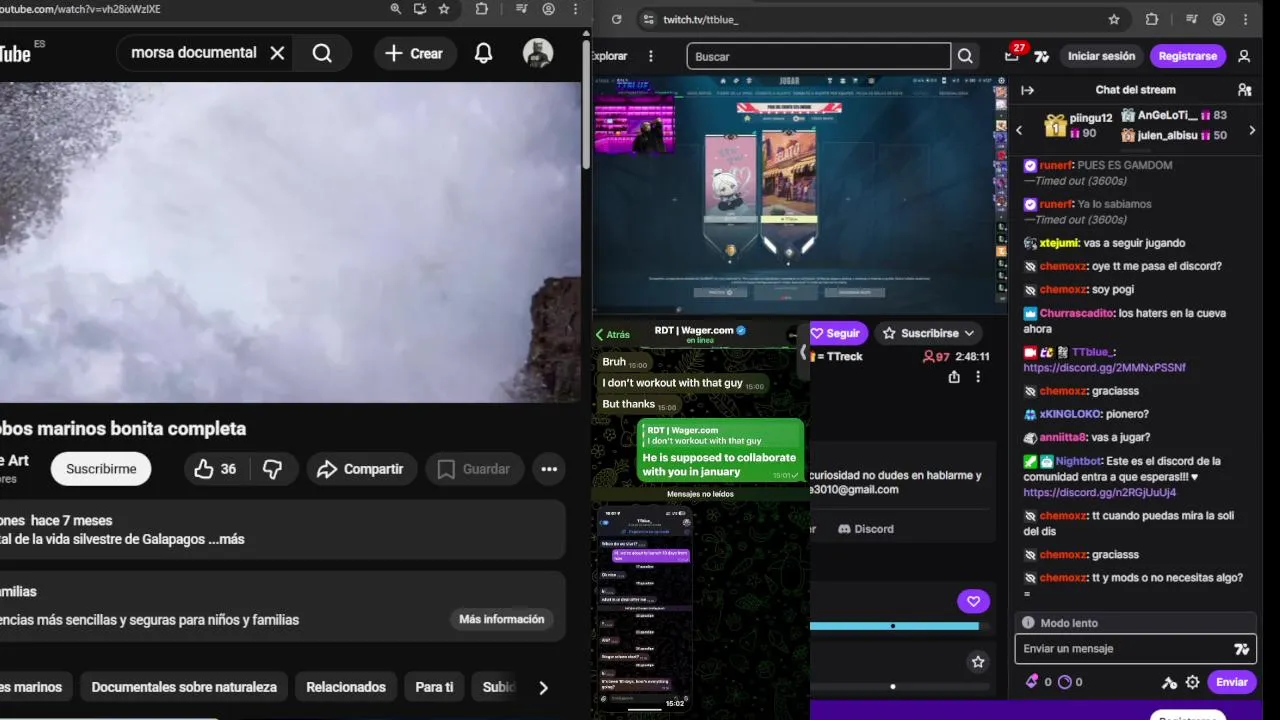Open the 7TV emote picker in the chat input
This screenshot has height=720, width=1280.
[x=1242, y=649]
